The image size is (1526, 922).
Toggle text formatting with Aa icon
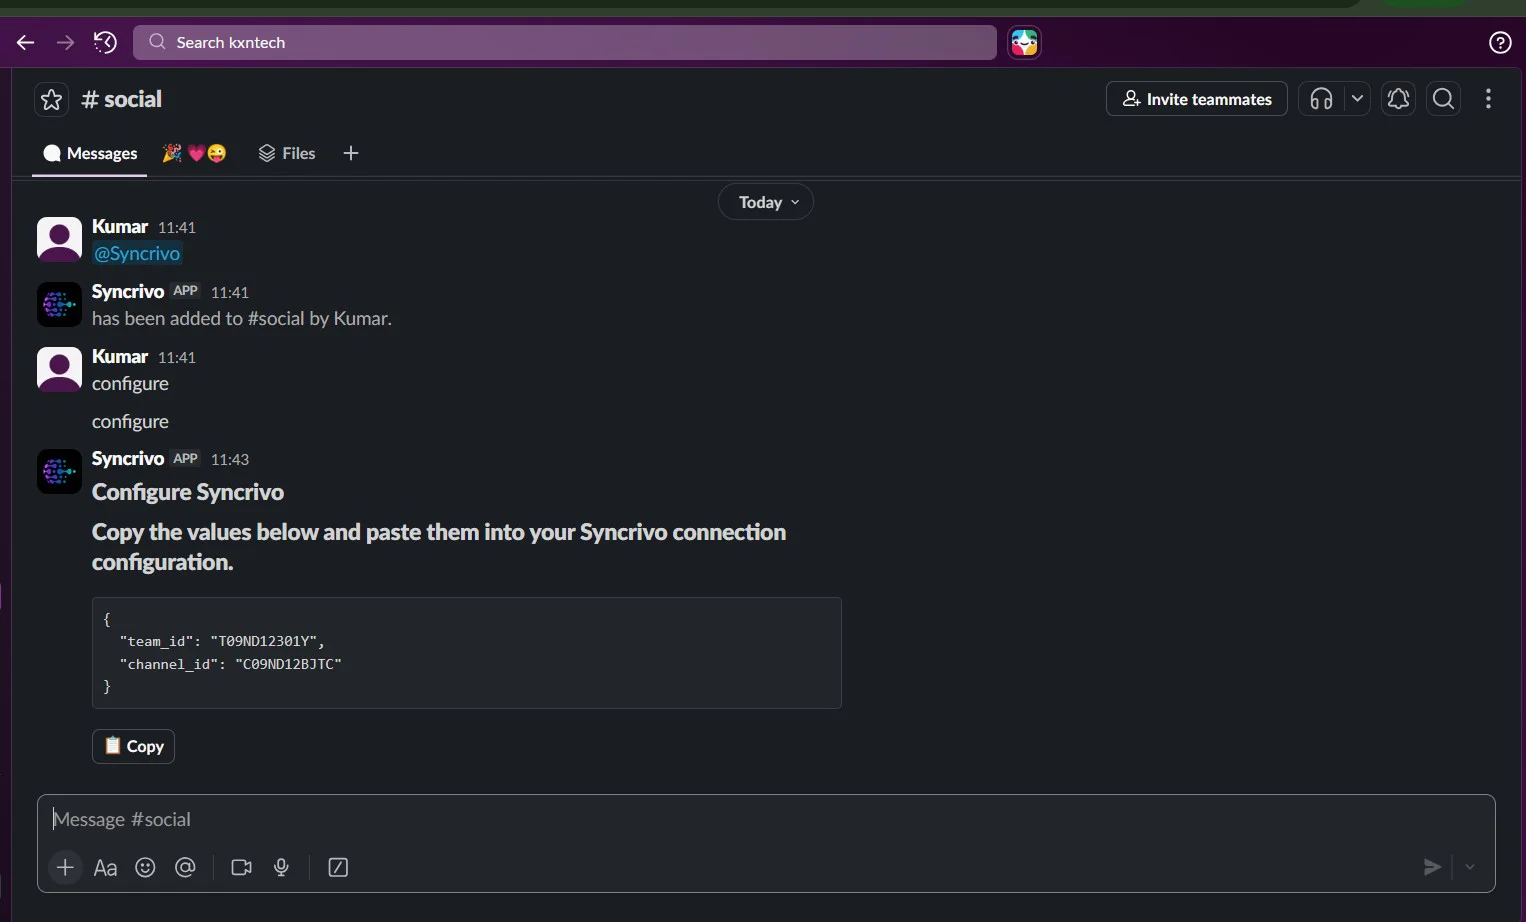[x=105, y=867]
